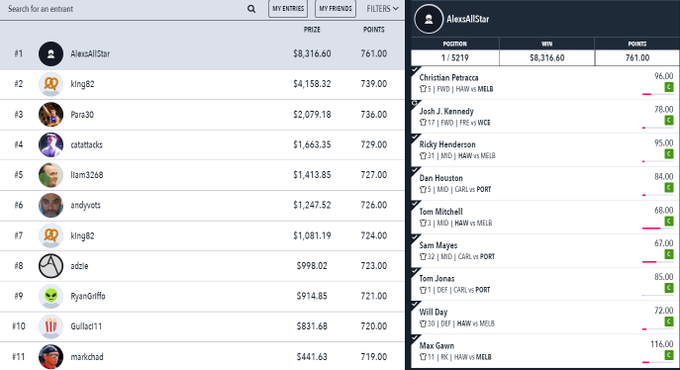Click the jersey icon beside Max Gawn's number
This screenshot has width=680, height=370.
click(423, 357)
